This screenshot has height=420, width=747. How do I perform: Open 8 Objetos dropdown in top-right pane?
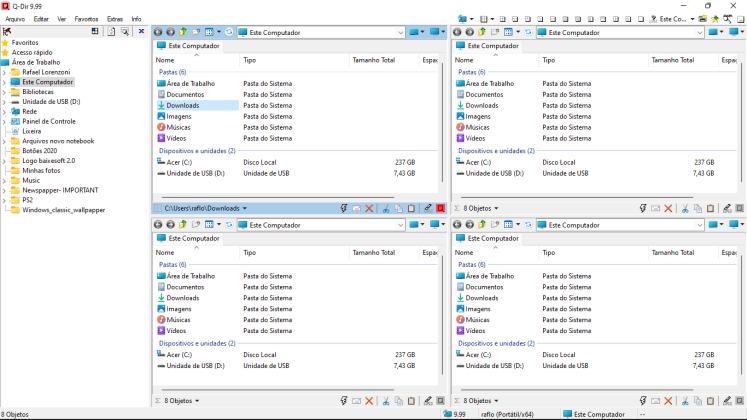(496, 208)
